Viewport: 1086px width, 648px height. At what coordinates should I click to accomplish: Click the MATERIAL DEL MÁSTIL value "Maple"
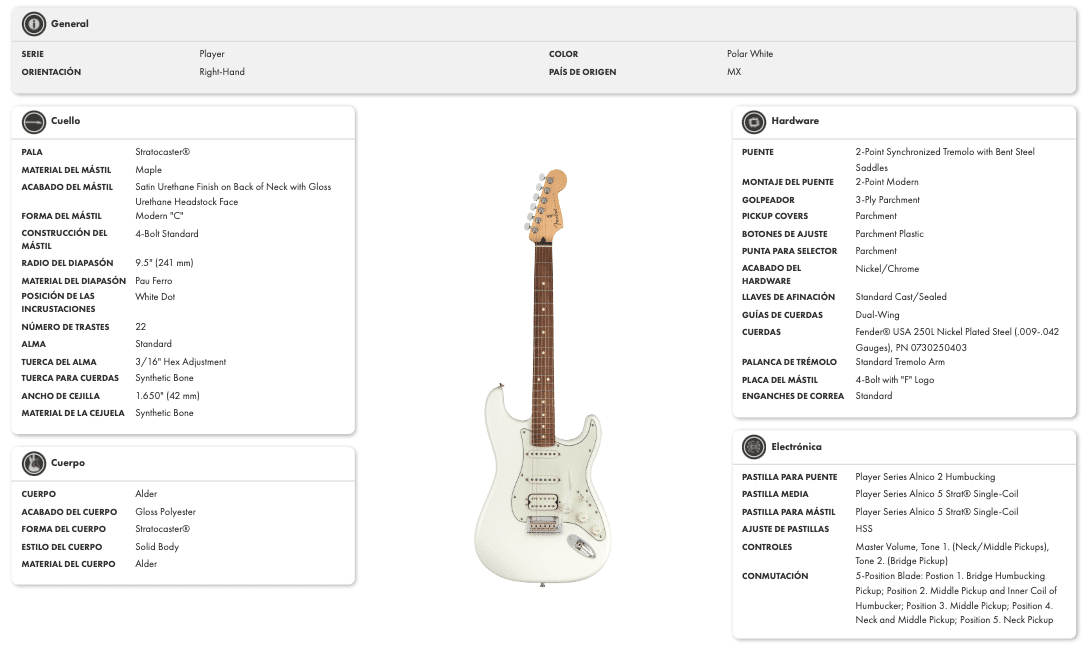coord(149,170)
